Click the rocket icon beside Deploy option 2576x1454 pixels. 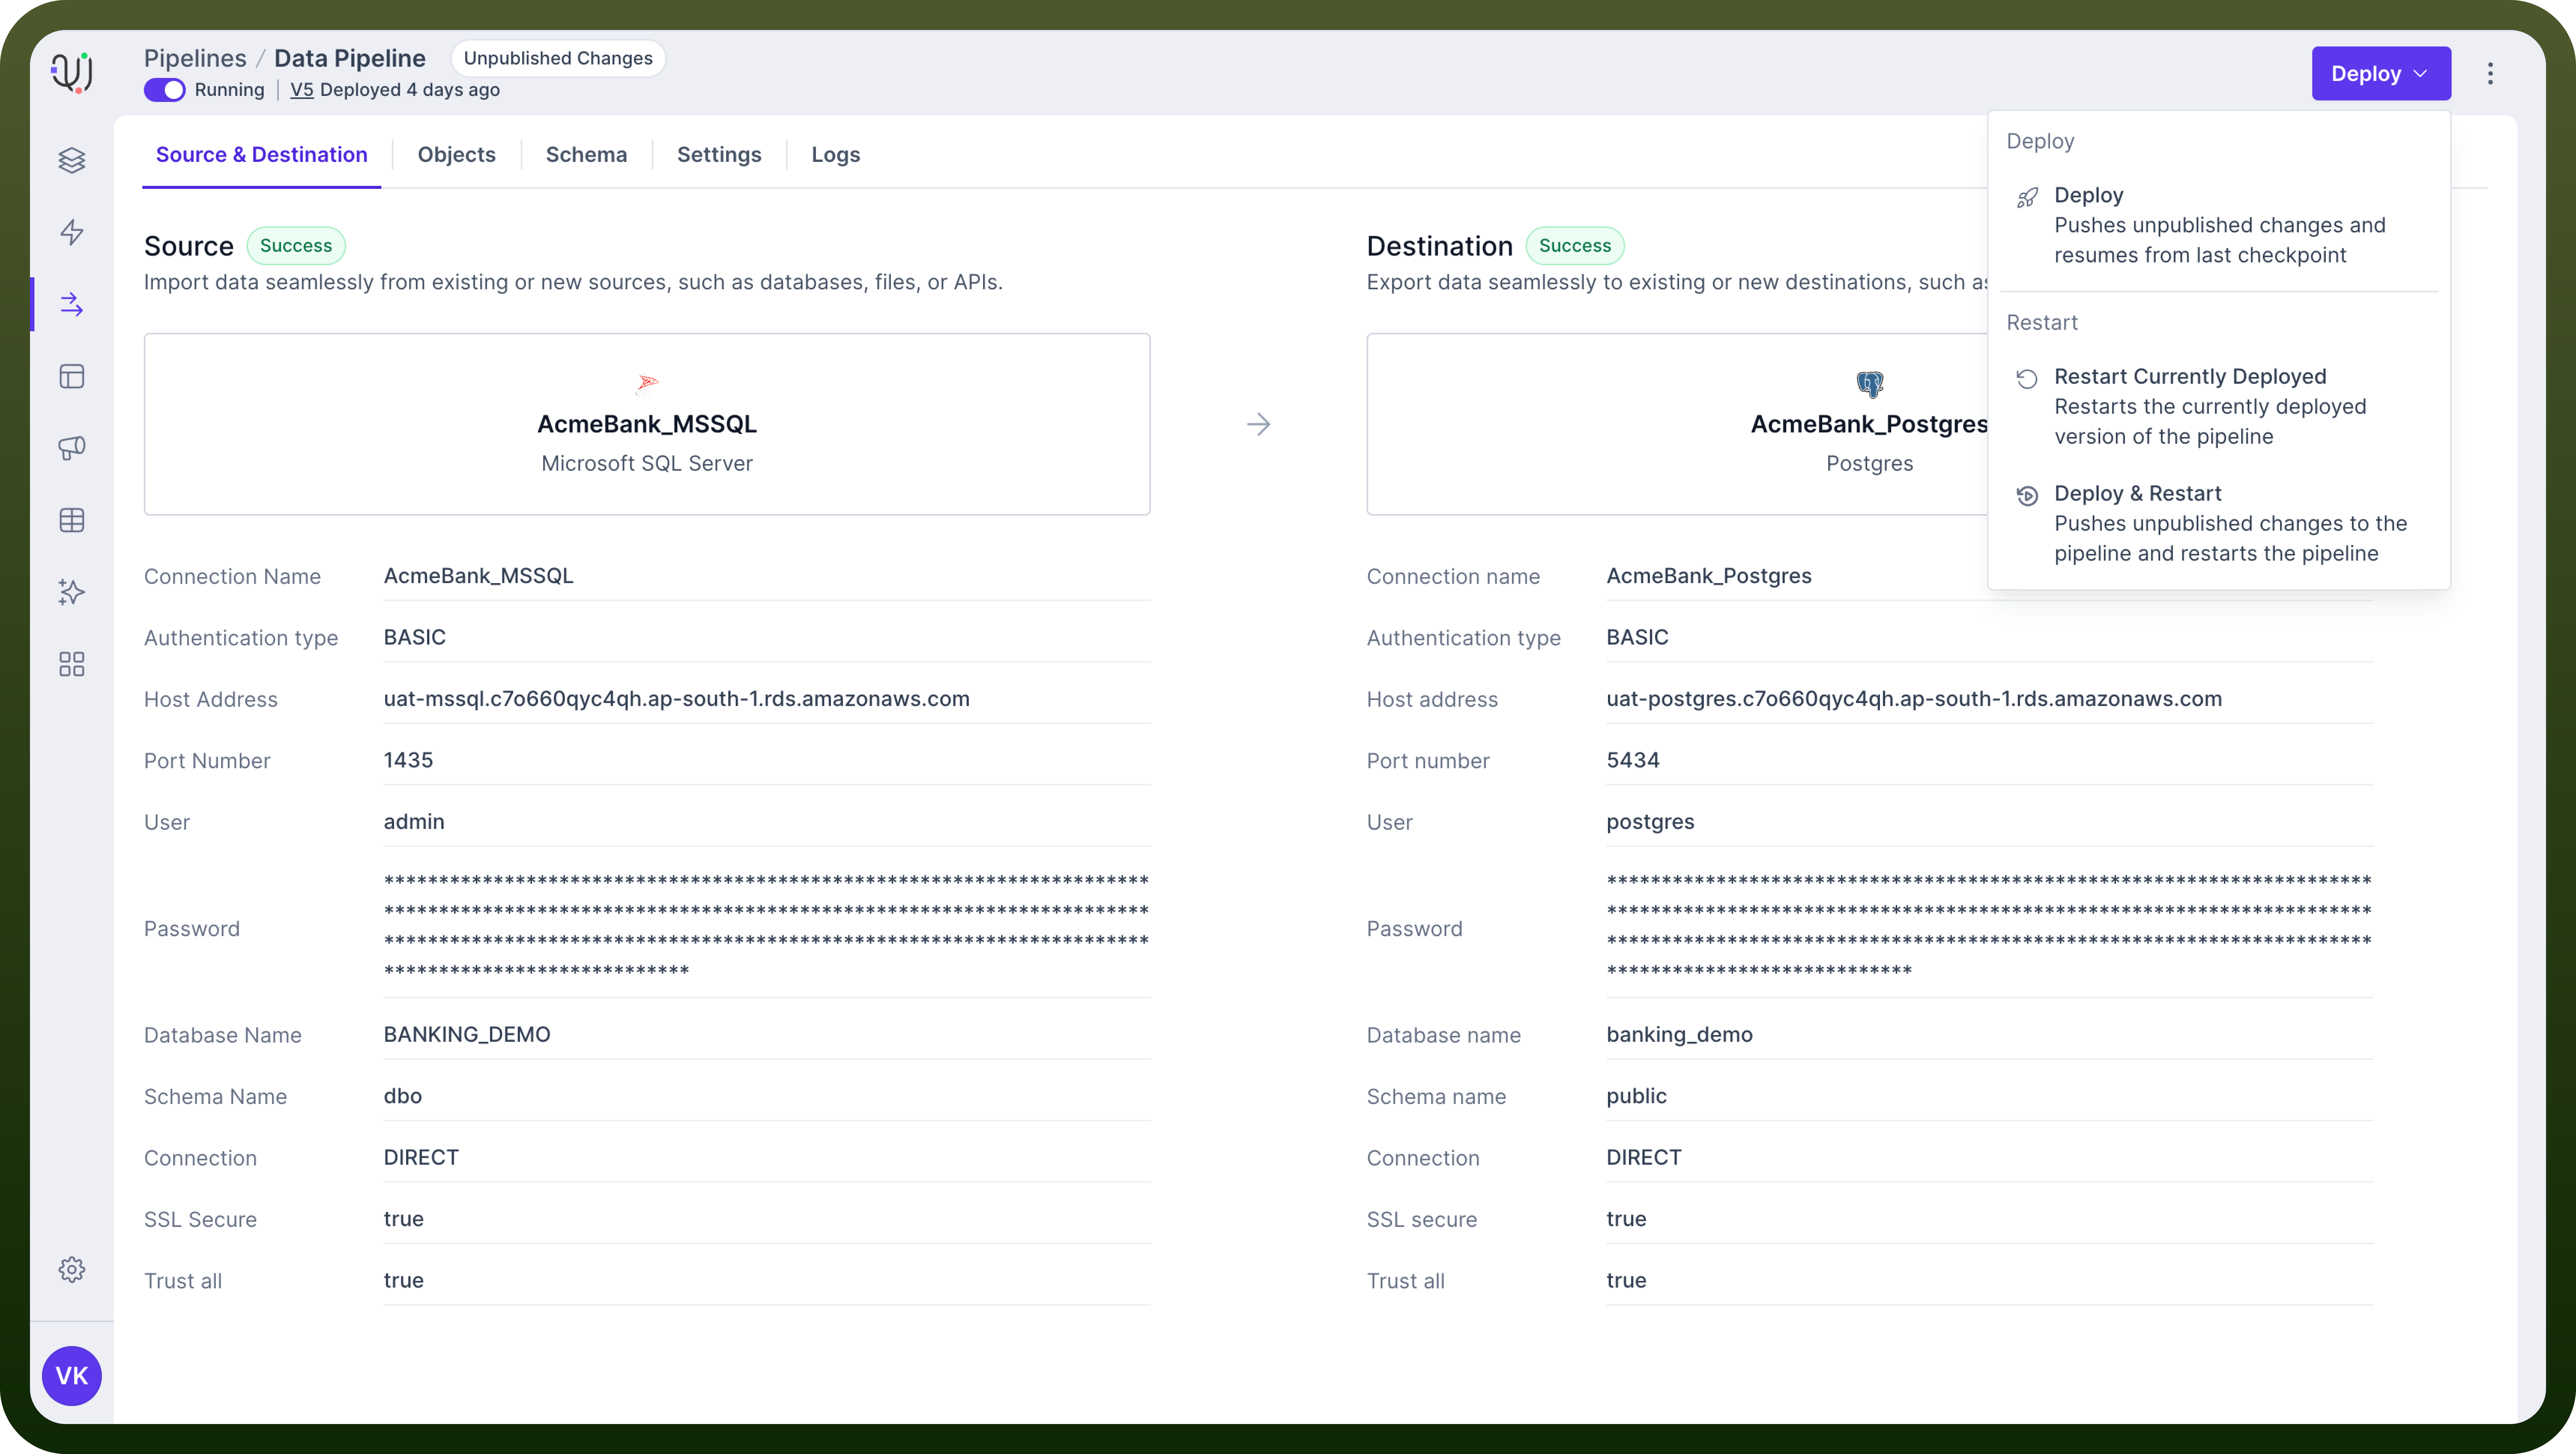[x=2027, y=197]
